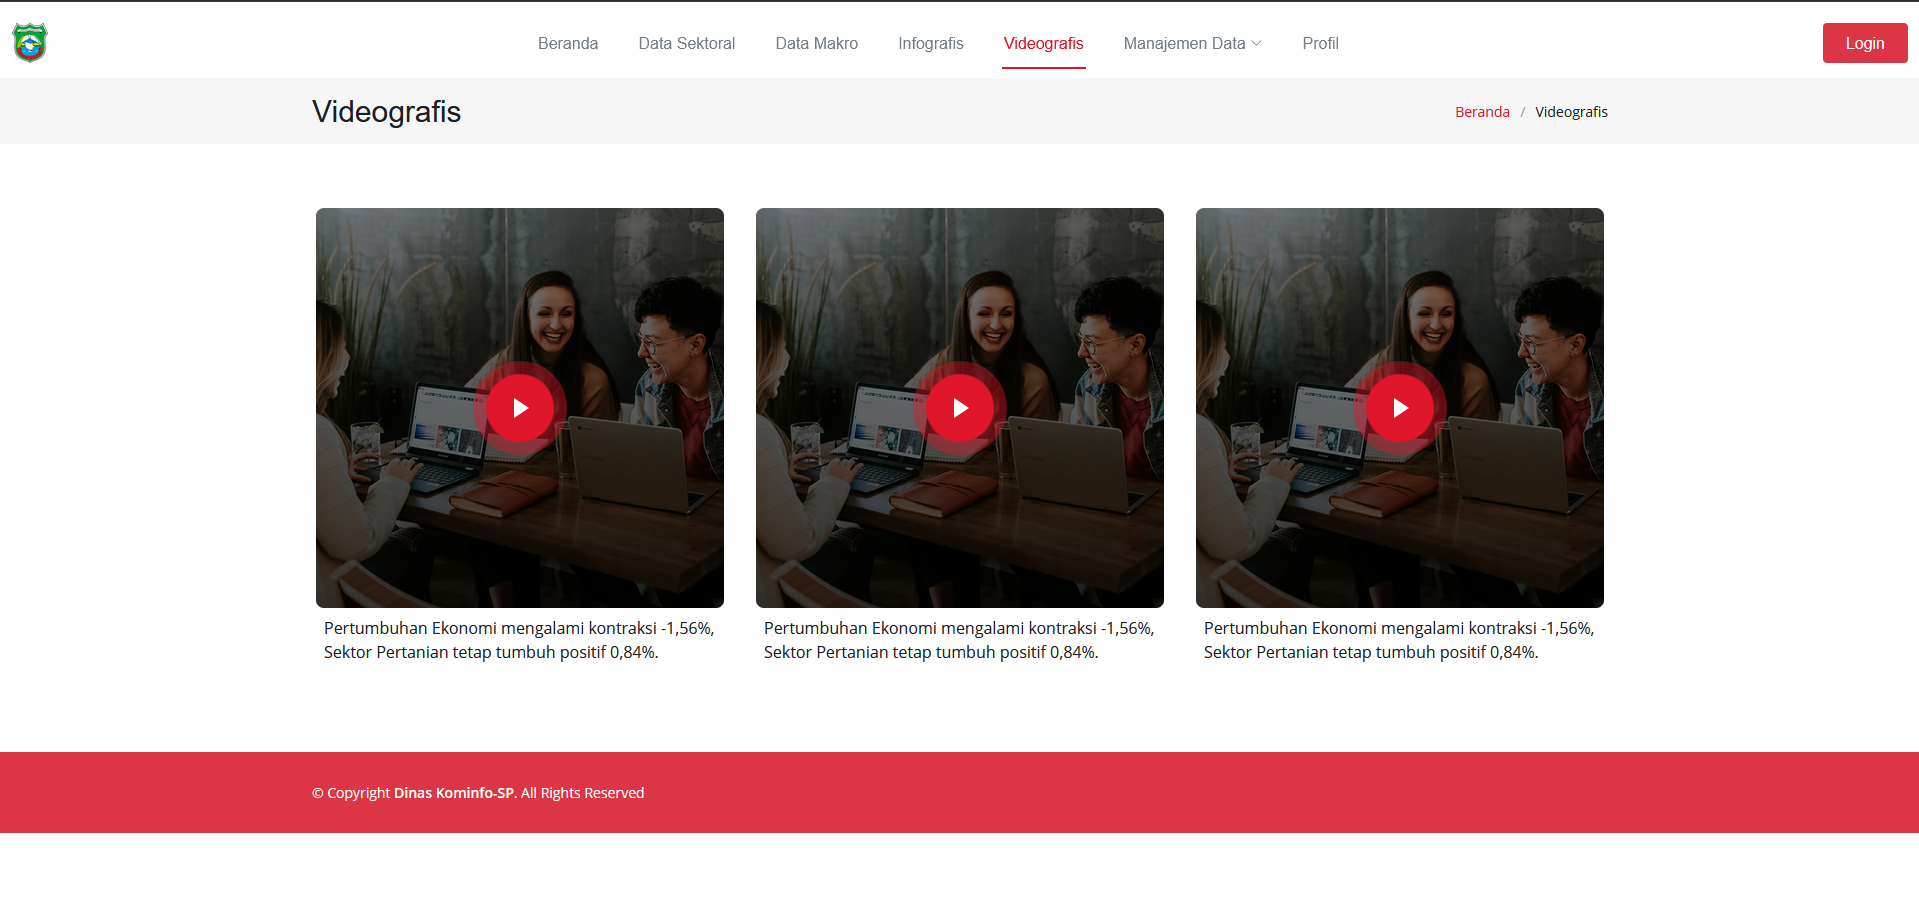The height and width of the screenshot is (919, 1919).
Task: Follow the Beranda breadcrumb link
Action: 1482,112
